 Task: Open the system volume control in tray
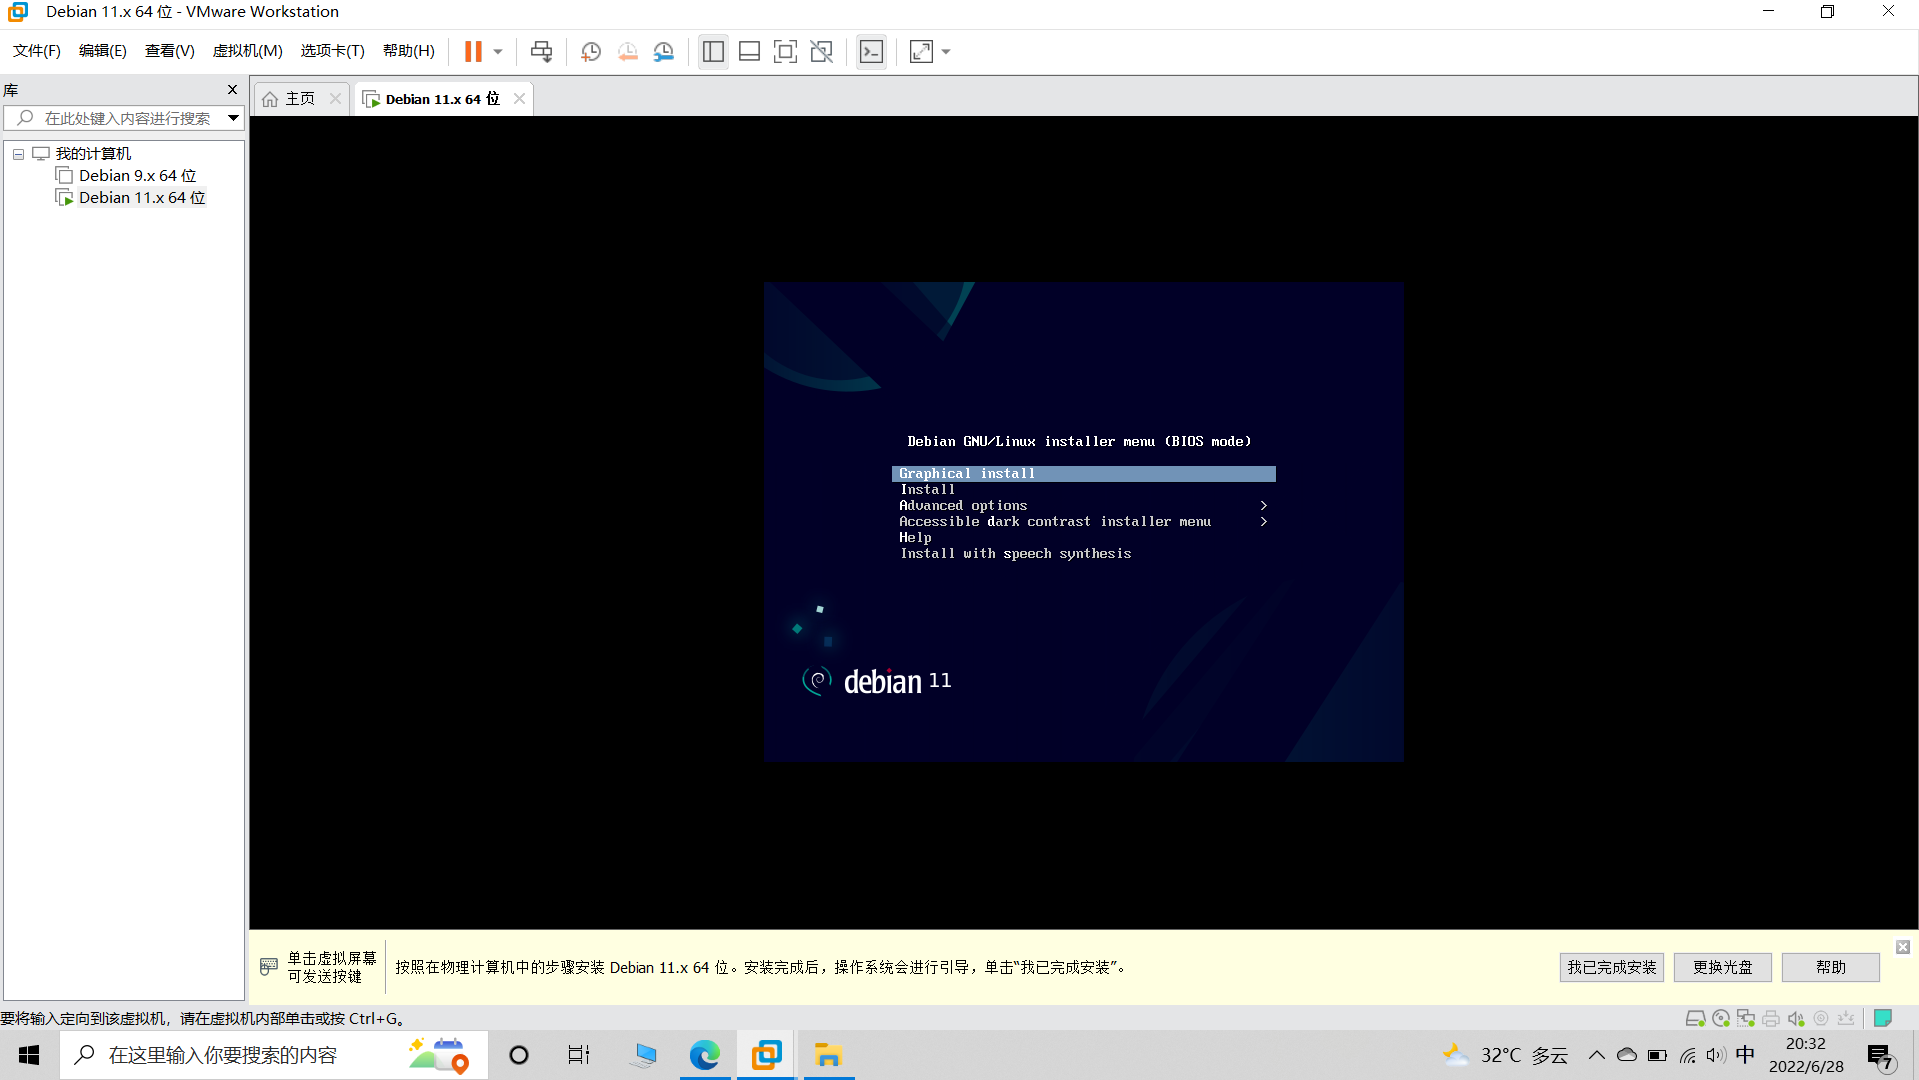coord(1716,1055)
